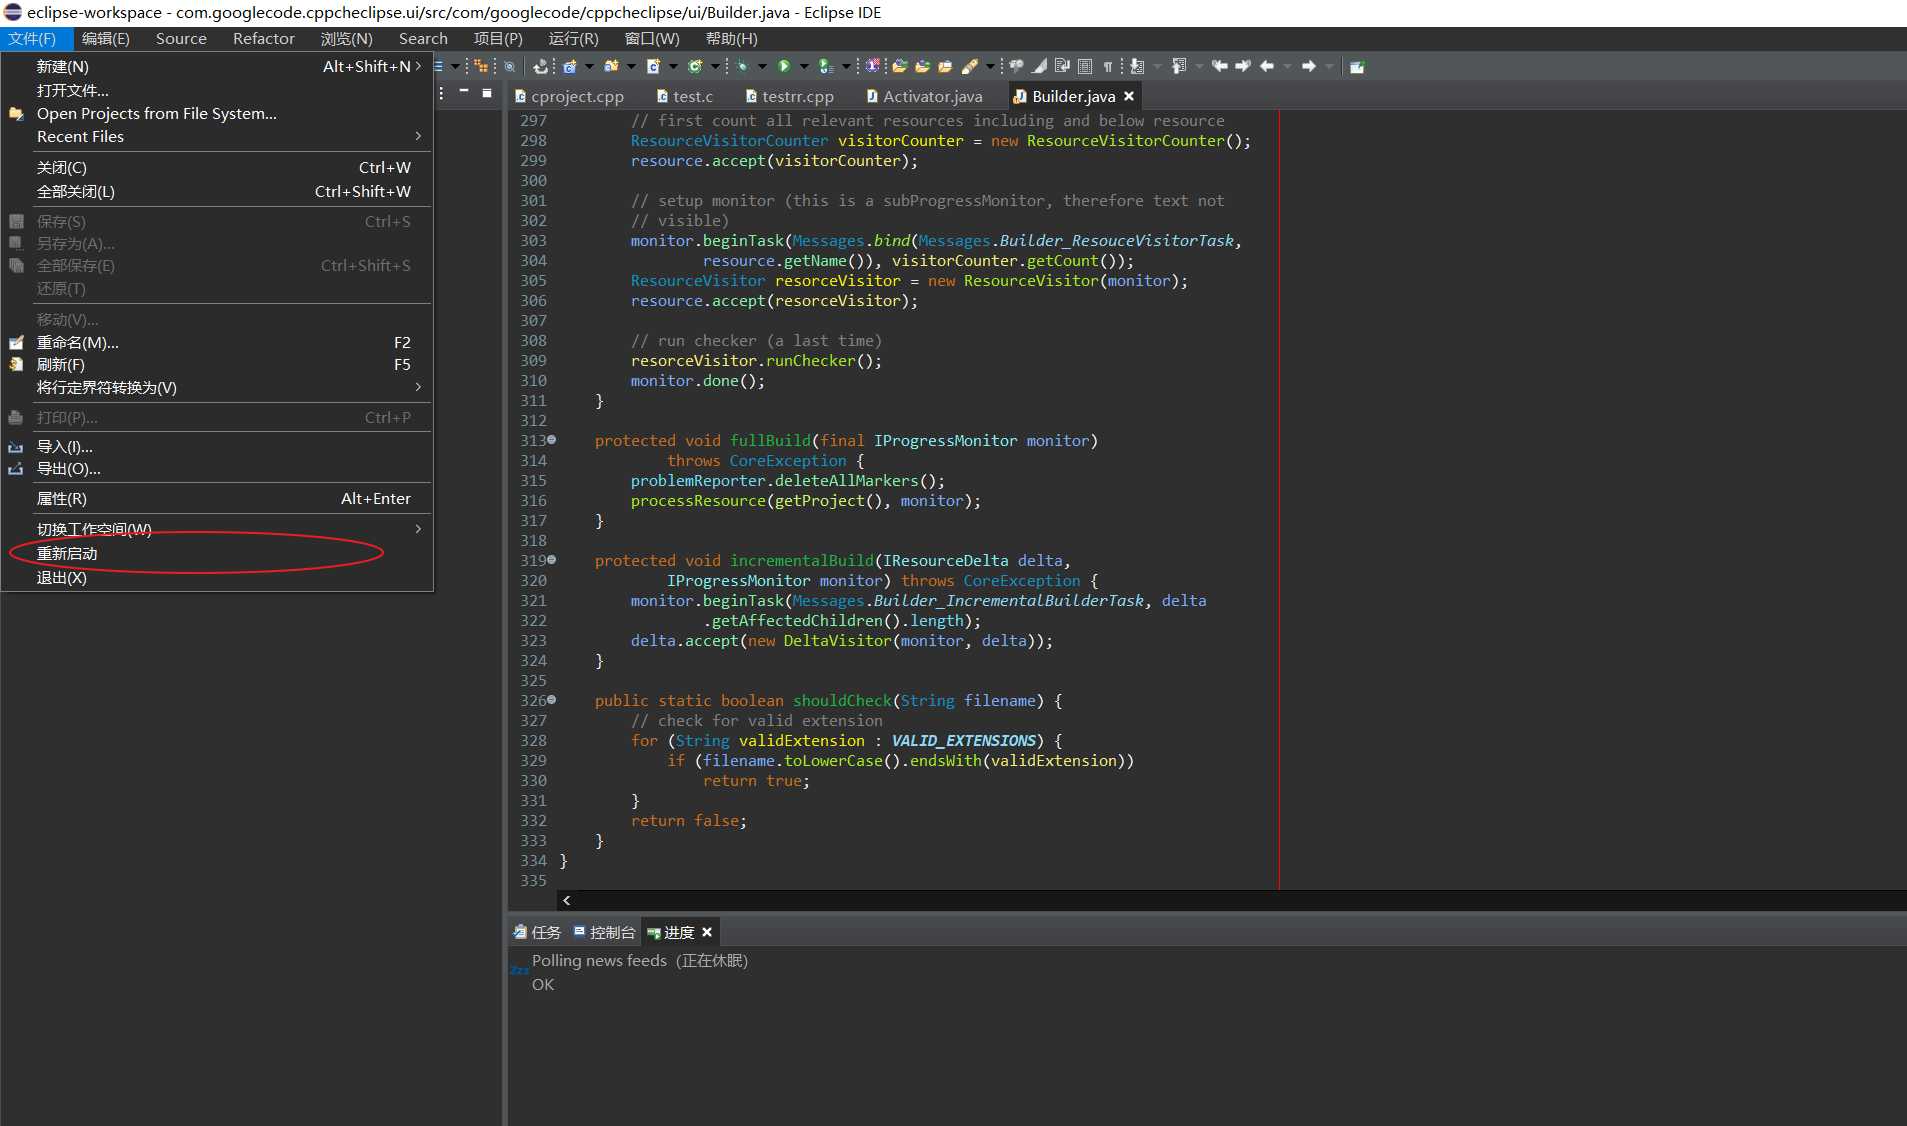
Task: Switch to the 控制台 console tab
Action: pyautogui.click(x=604, y=932)
